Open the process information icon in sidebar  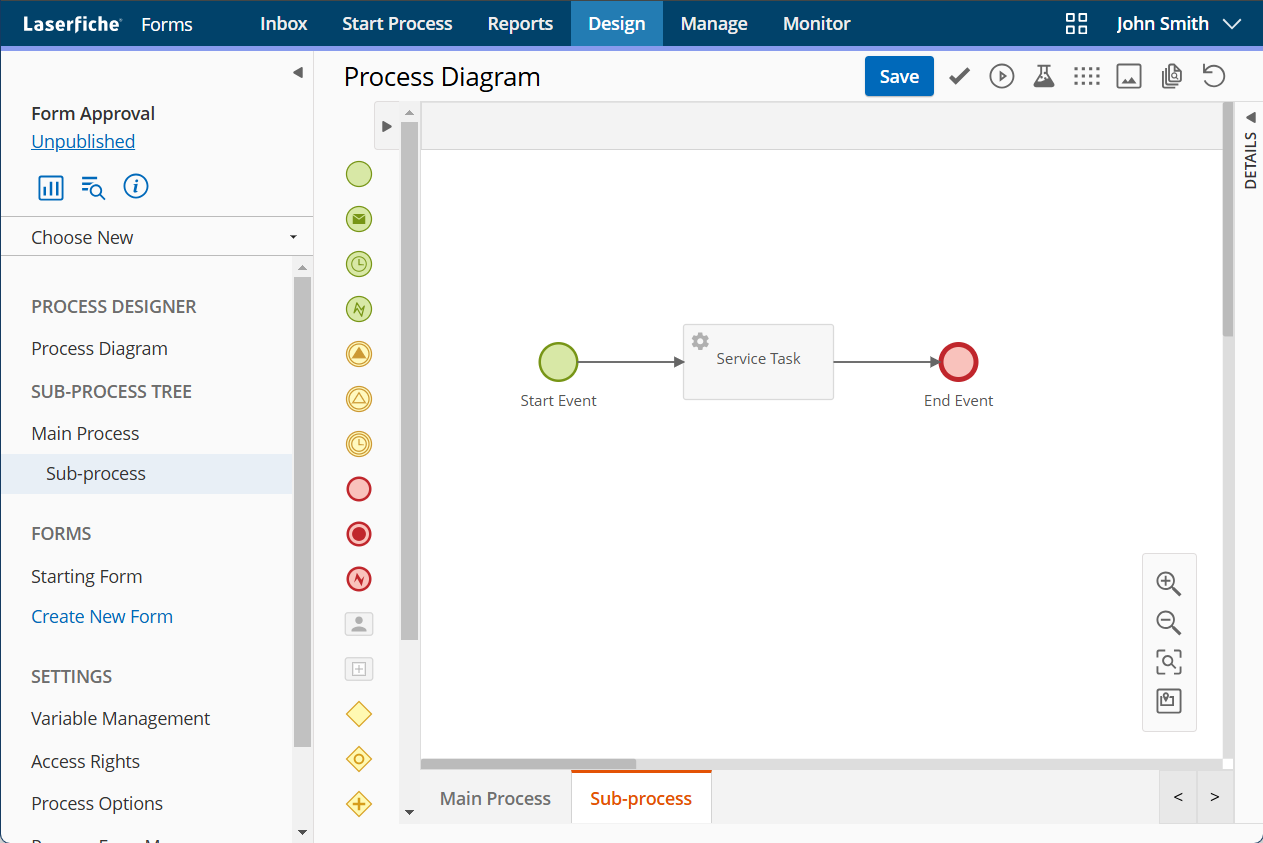136,186
